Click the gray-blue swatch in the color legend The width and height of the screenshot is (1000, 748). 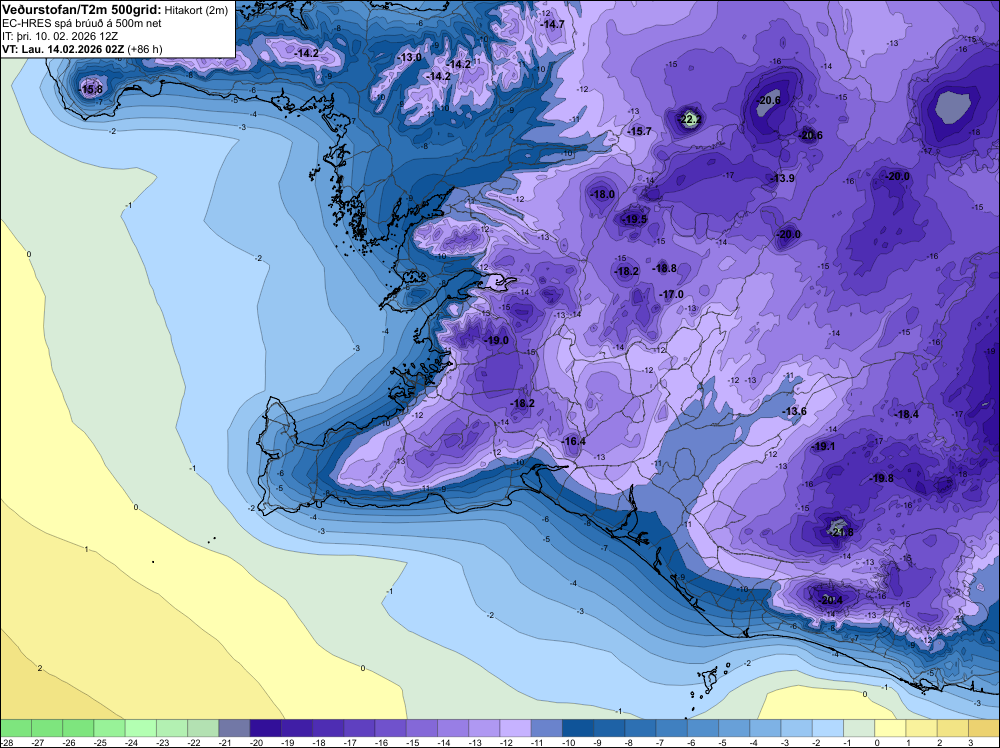click(234, 728)
